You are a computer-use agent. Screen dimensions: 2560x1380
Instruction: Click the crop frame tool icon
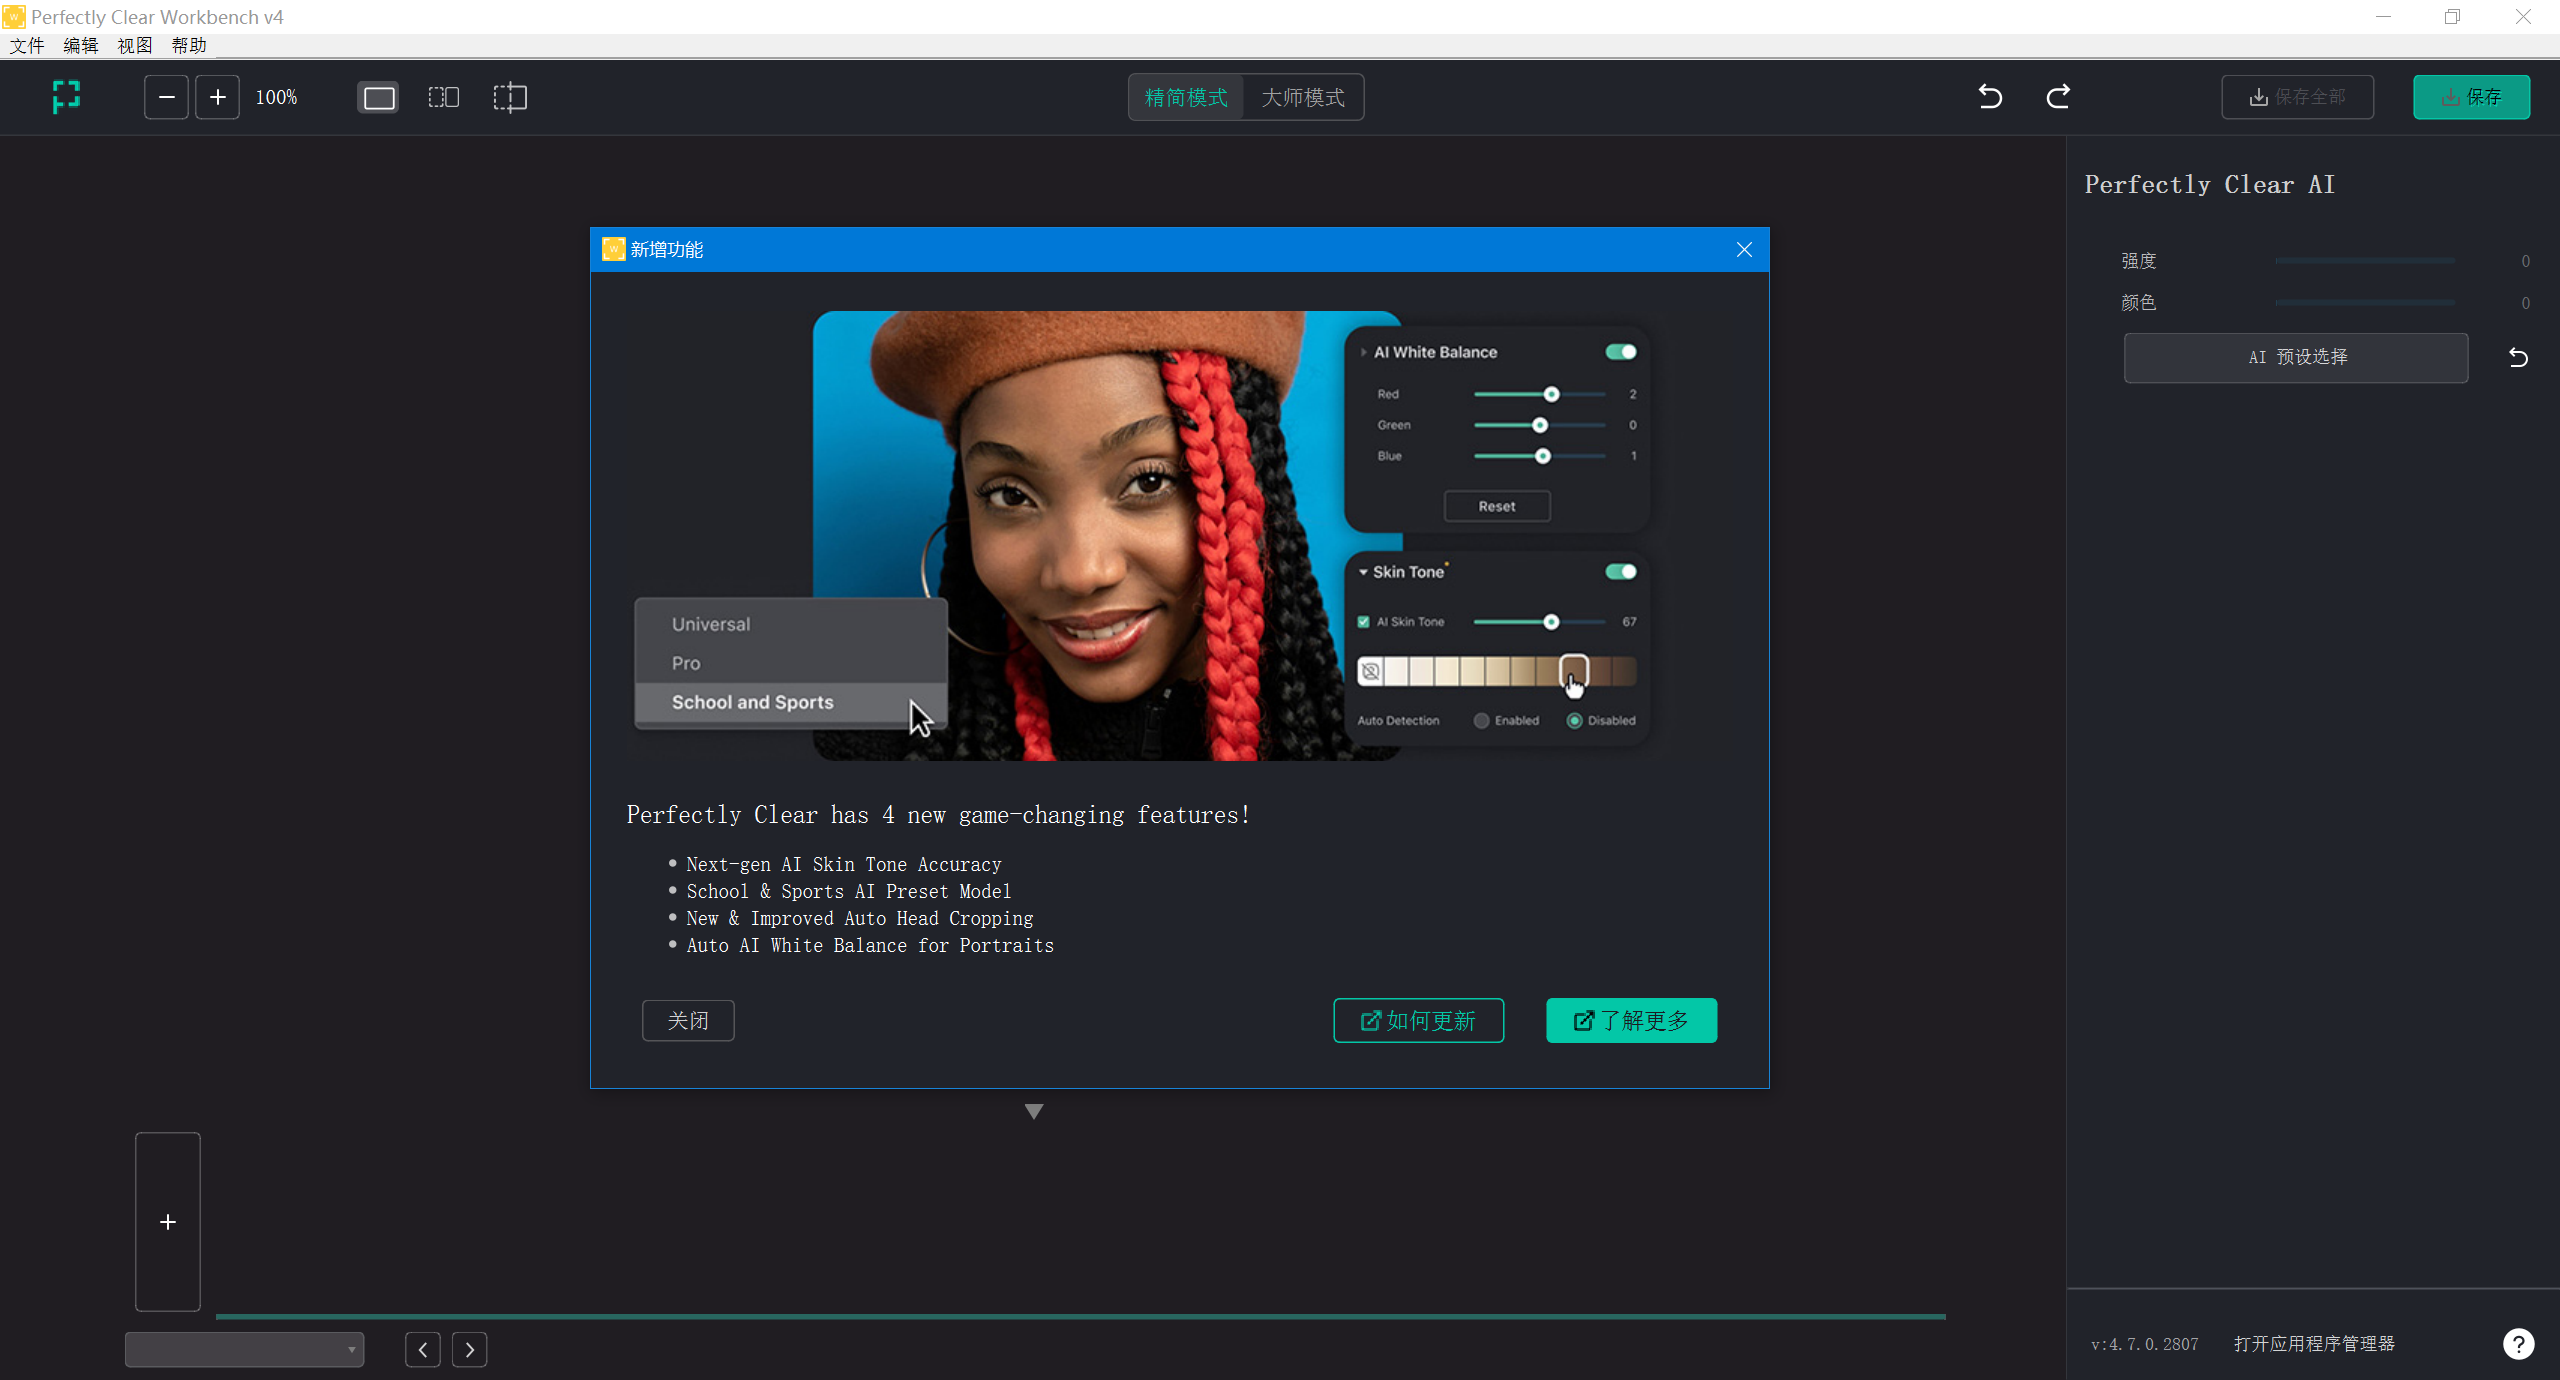pyautogui.click(x=66, y=97)
